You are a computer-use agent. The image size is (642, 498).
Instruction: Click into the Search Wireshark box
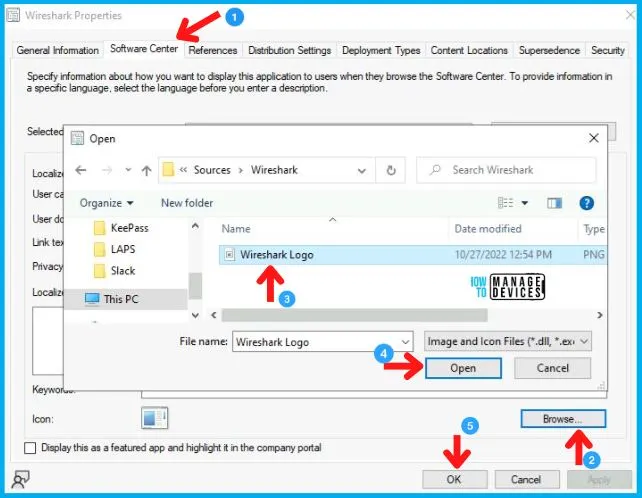[x=506, y=170]
